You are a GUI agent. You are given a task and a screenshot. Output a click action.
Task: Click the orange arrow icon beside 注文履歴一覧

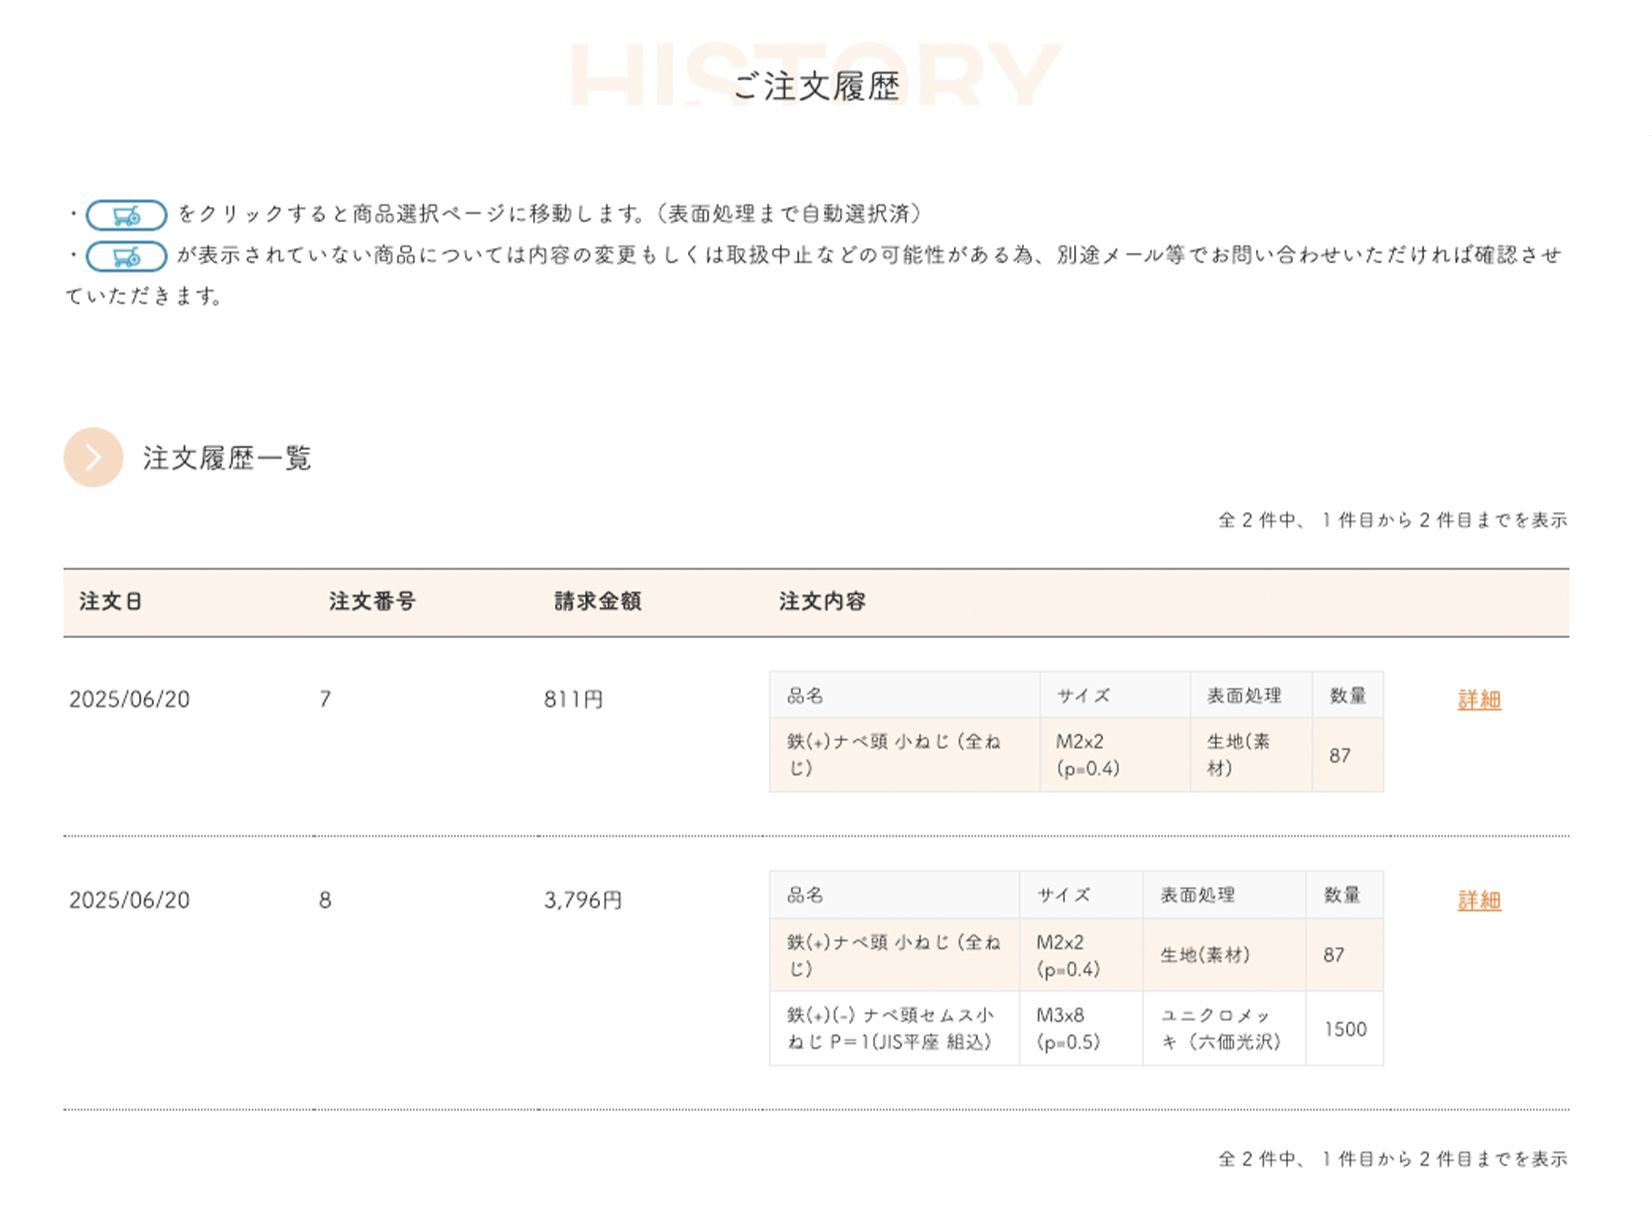(x=93, y=457)
